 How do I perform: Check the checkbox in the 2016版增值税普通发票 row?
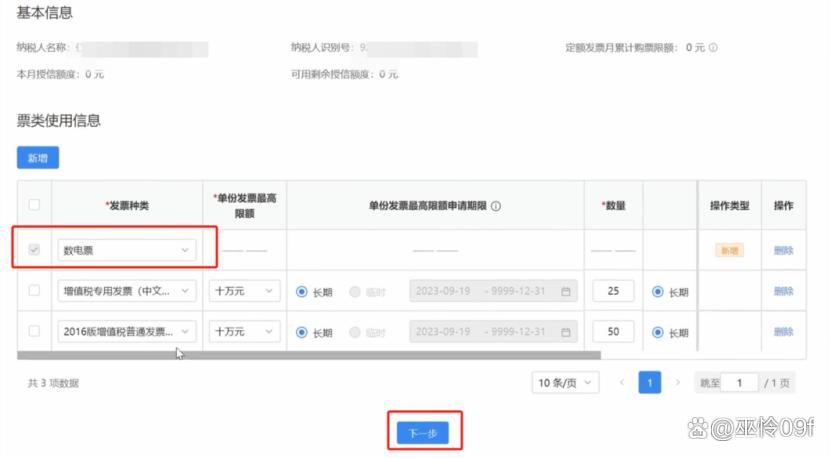point(34,331)
